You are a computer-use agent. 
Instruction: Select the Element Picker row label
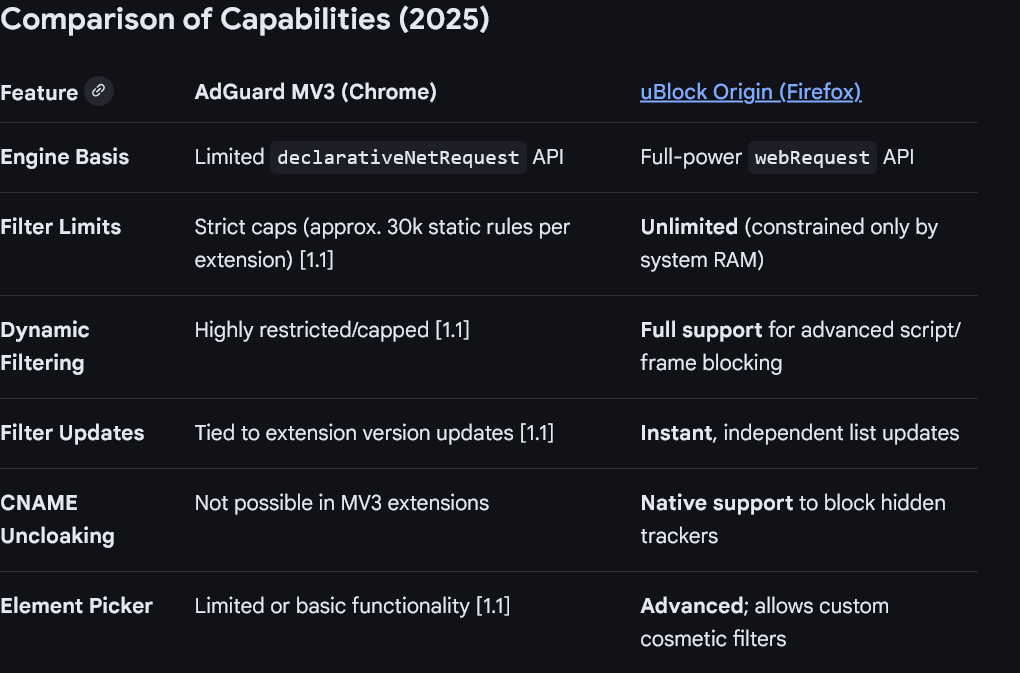(76, 605)
